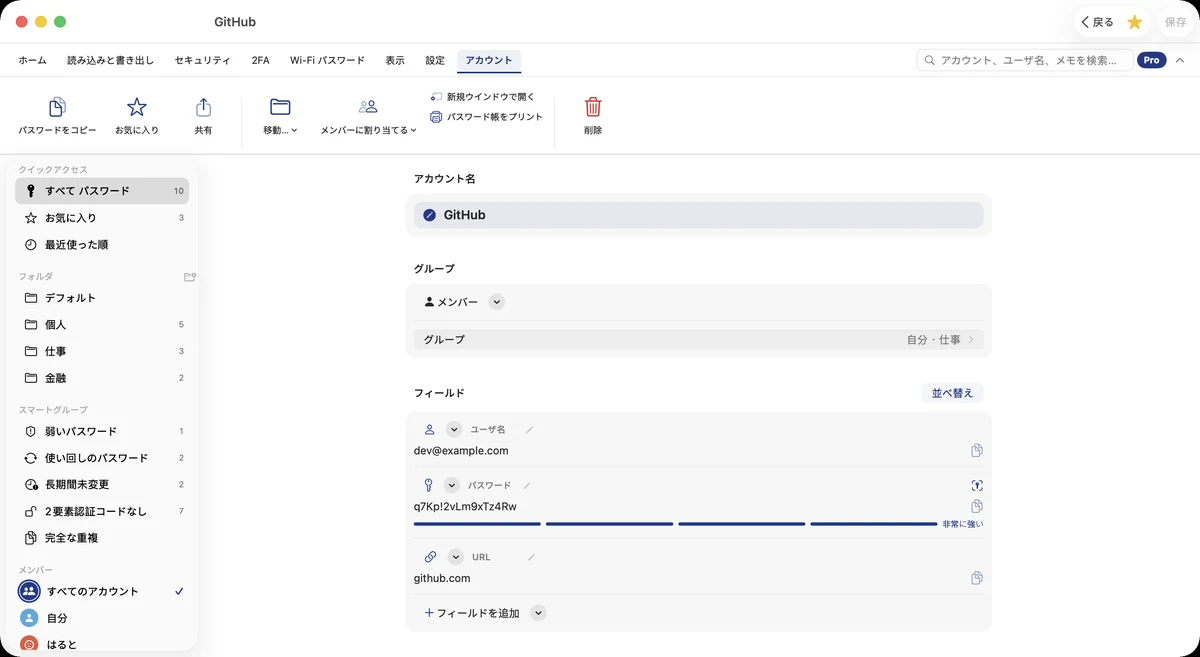Open the 個人 folder
The height and width of the screenshot is (657, 1200).
[x=102, y=325]
